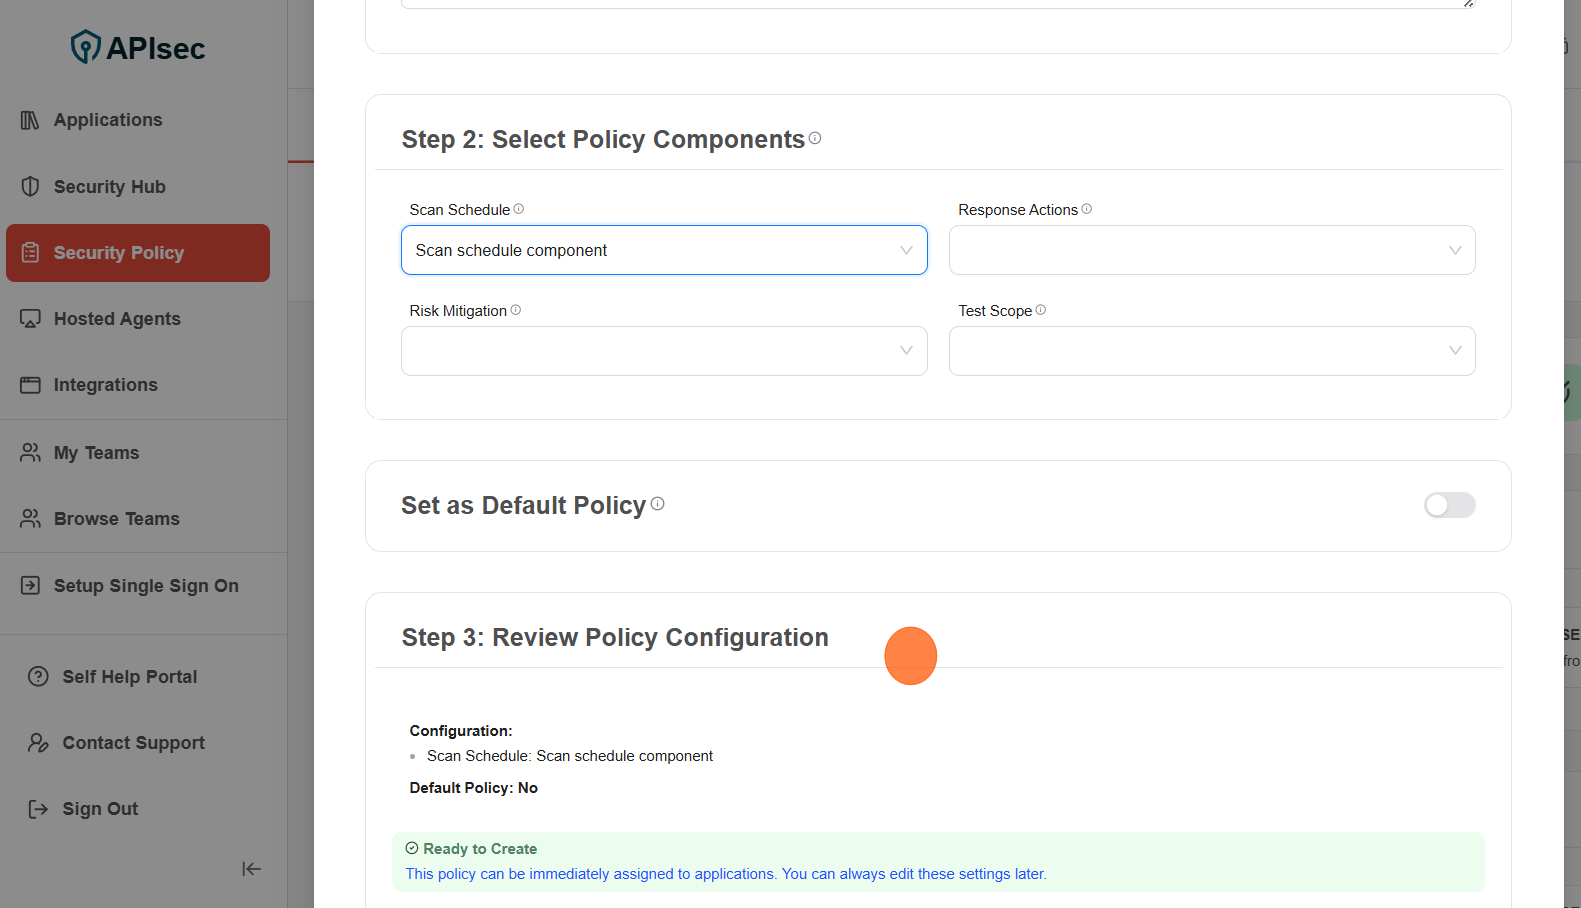Open Contact Support link
Image resolution: width=1581 pixels, height=908 pixels.
[133, 743]
